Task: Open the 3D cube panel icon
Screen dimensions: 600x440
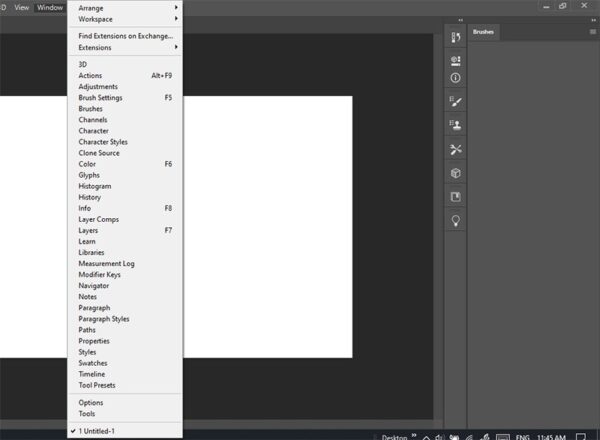Action: coord(456,173)
